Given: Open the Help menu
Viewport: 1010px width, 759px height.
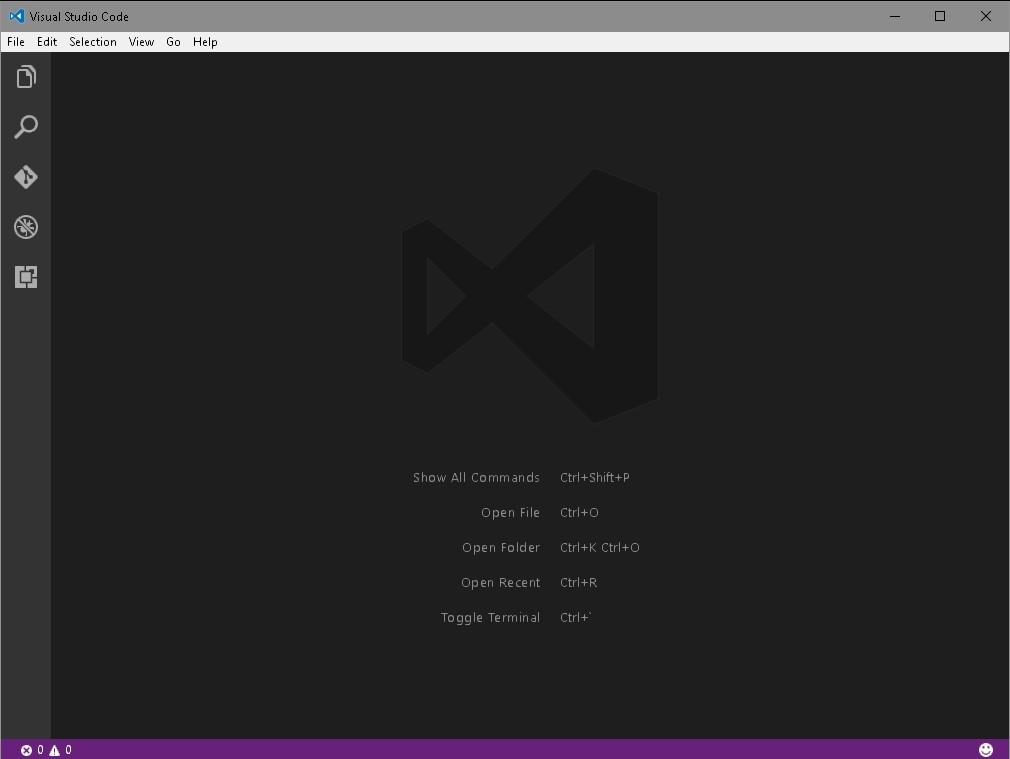Looking at the screenshot, I should click(x=205, y=42).
